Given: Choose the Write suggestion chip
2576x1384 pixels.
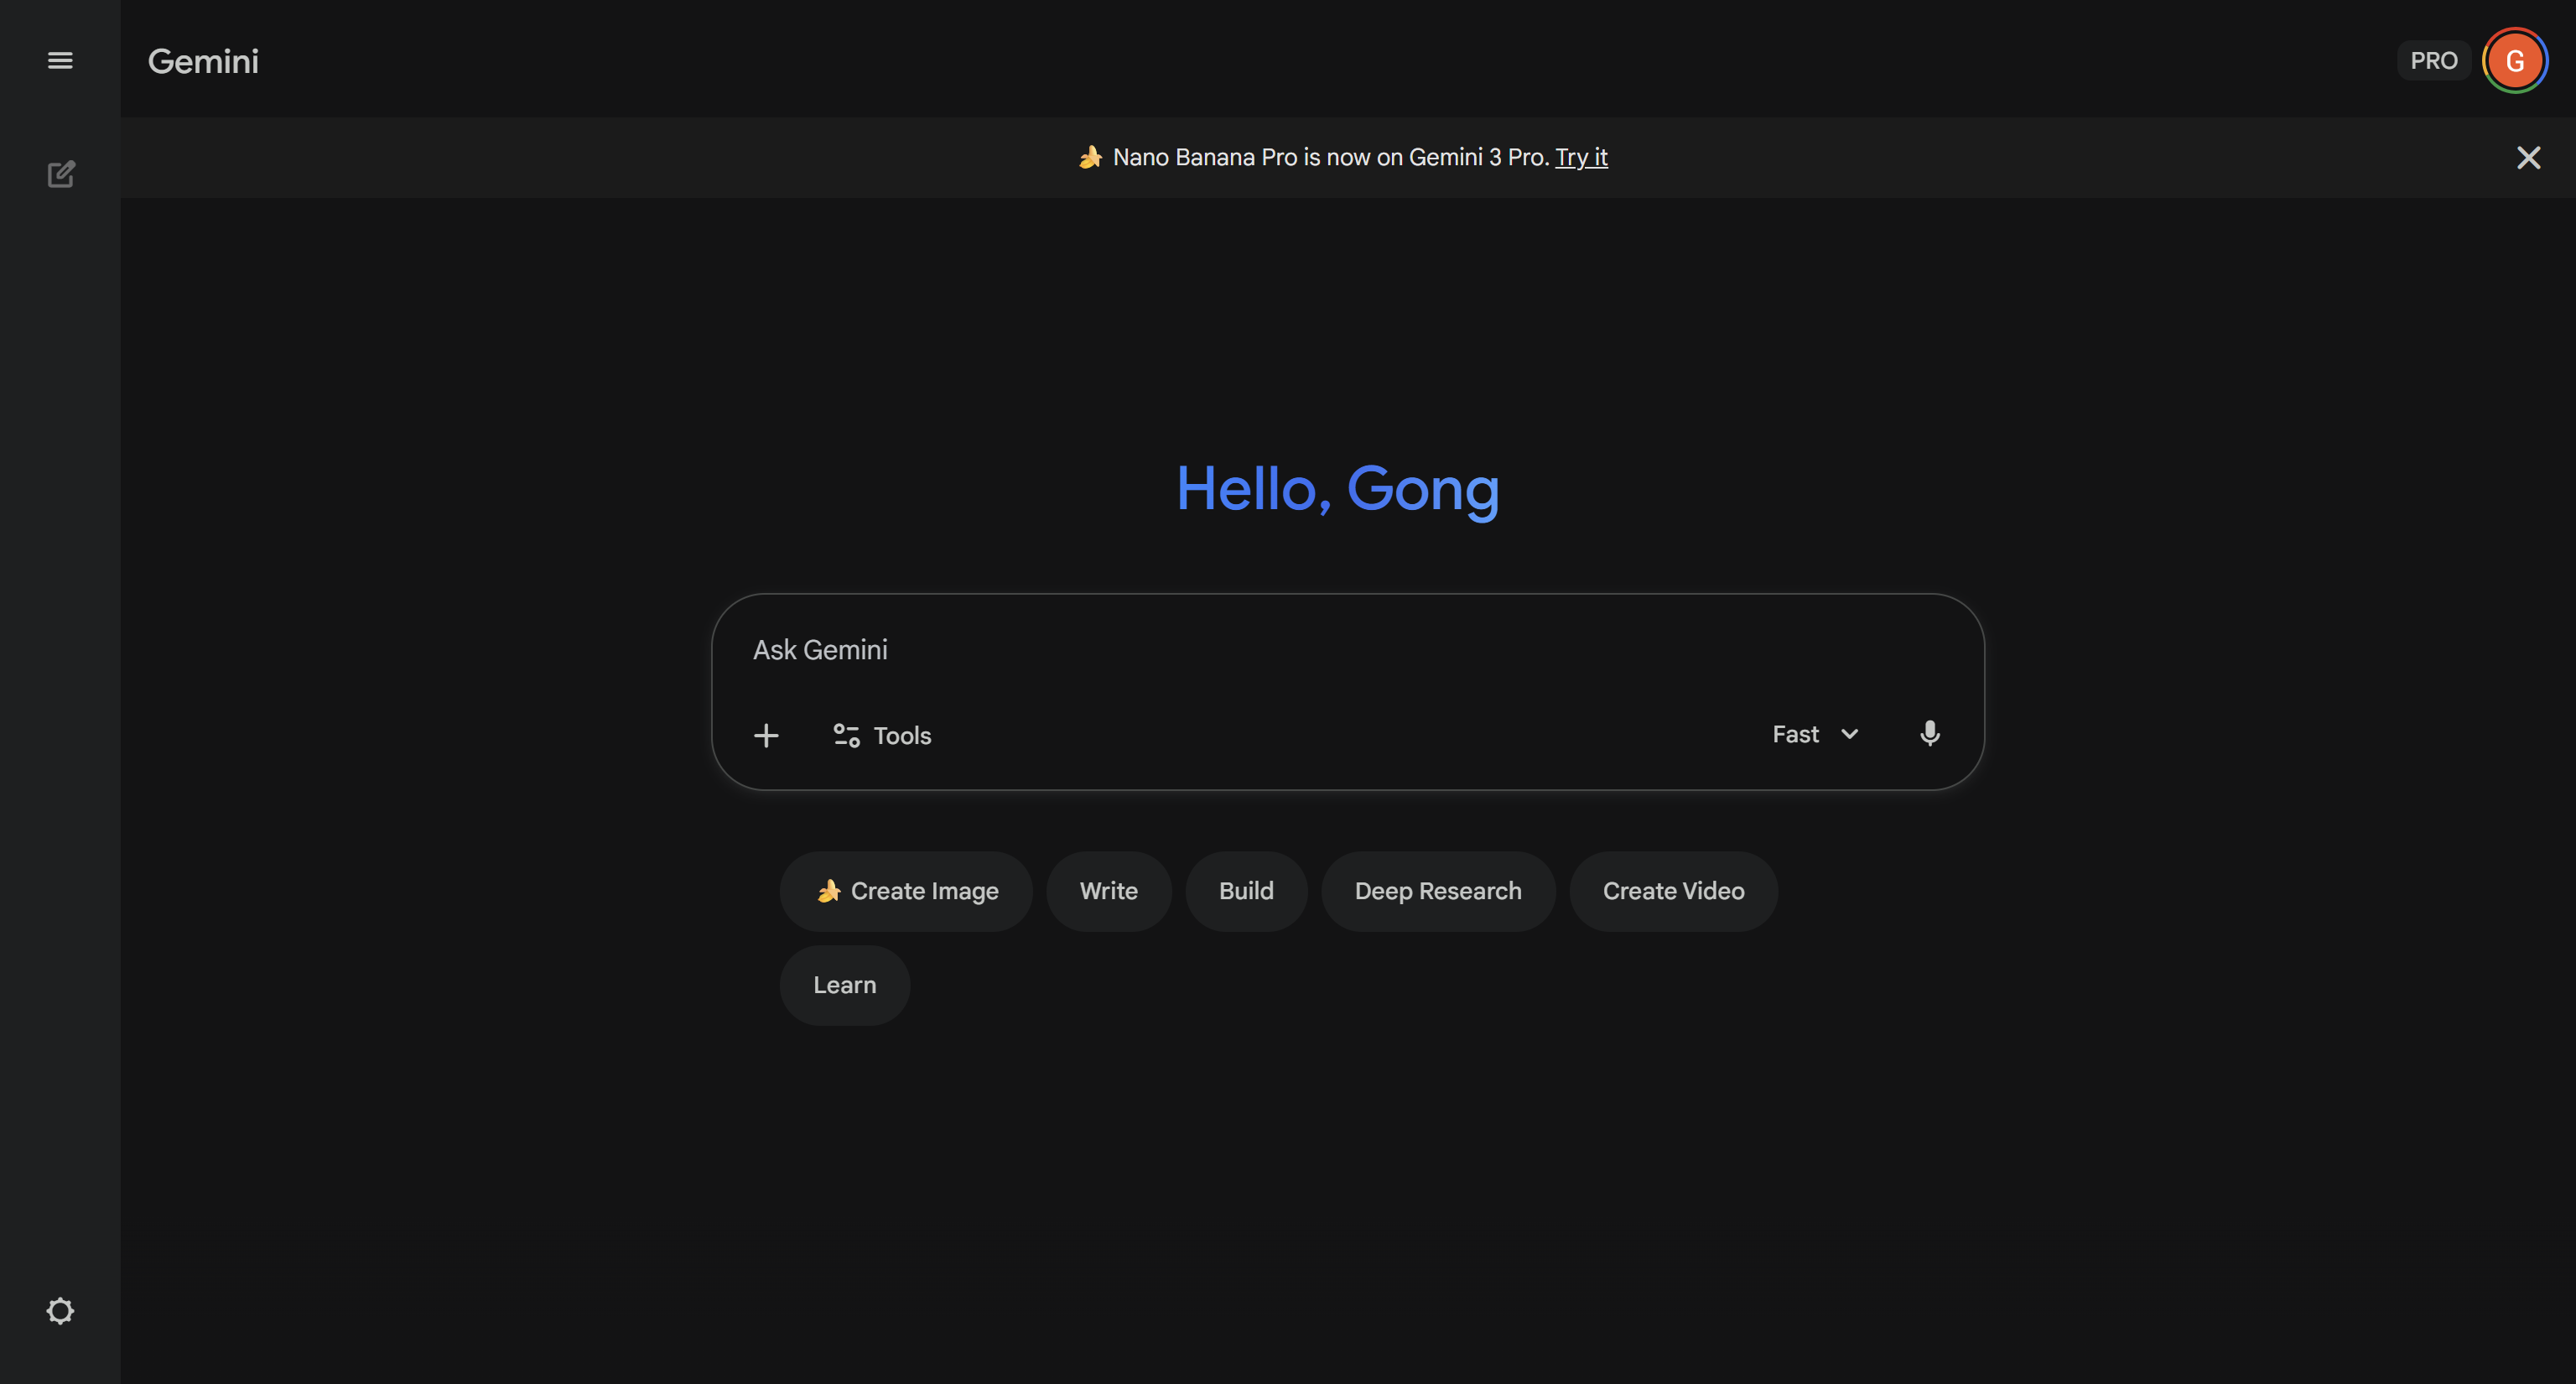Looking at the screenshot, I should (x=1108, y=891).
